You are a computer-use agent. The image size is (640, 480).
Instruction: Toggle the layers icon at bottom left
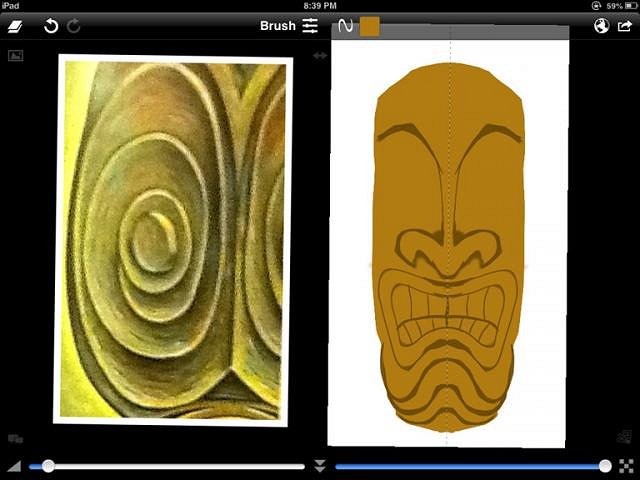15,438
